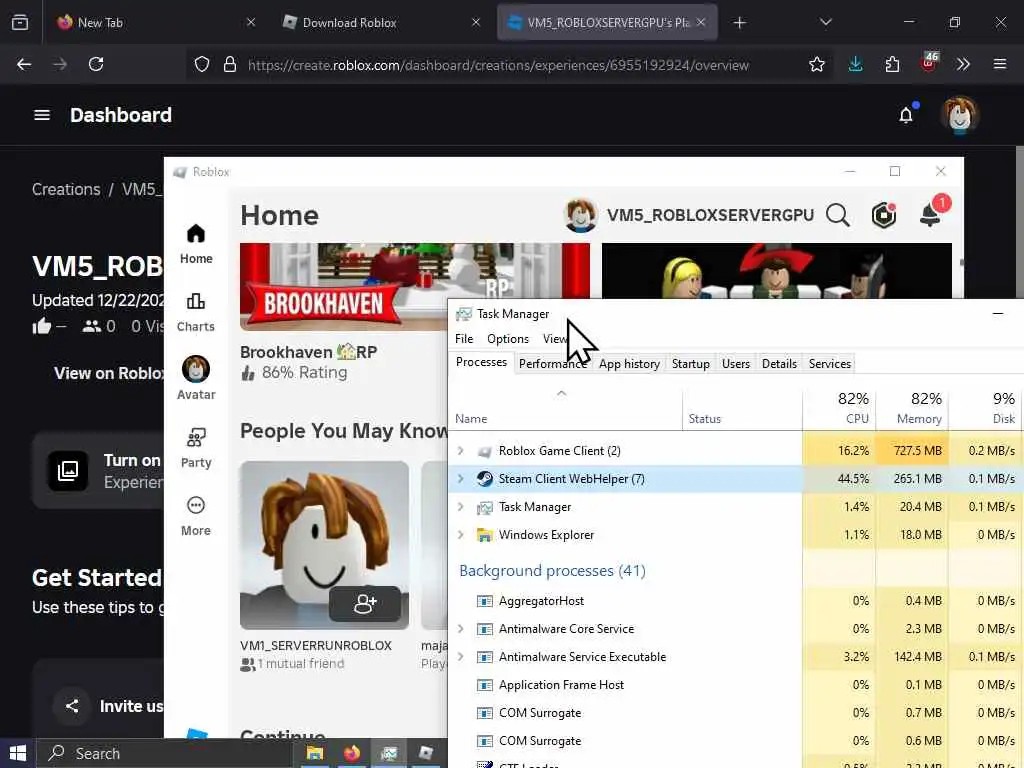
Task: Click the sort arrow above Name column
Action: coord(561,393)
